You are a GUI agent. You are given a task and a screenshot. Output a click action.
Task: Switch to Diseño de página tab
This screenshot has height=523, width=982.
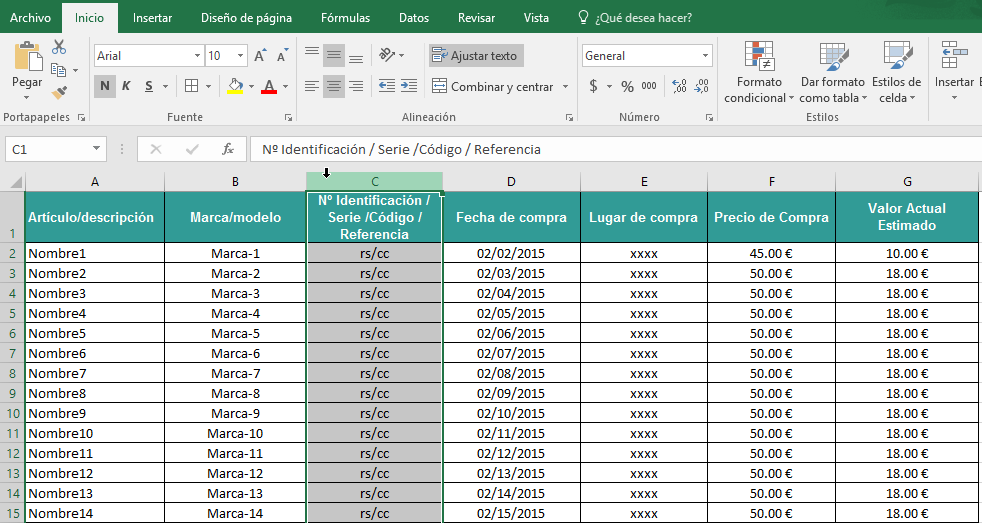point(246,18)
